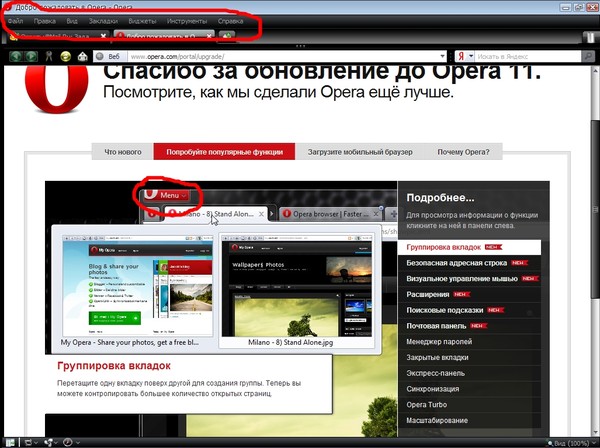Open the Вид menu
This screenshot has height=448, width=600.
72,21
